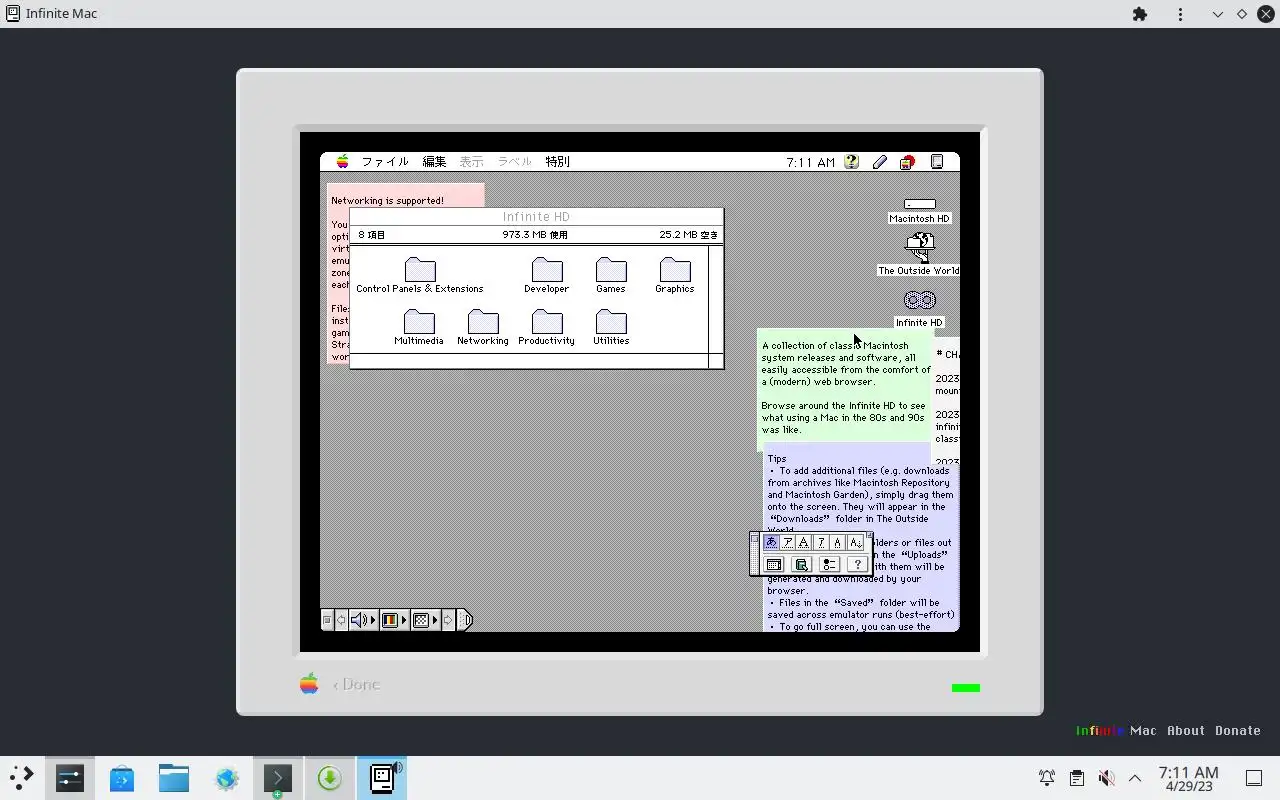Image resolution: width=1280 pixels, height=800 pixels.
Task: Switch input palette to full-width katakana ア mode
Action: tap(788, 542)
